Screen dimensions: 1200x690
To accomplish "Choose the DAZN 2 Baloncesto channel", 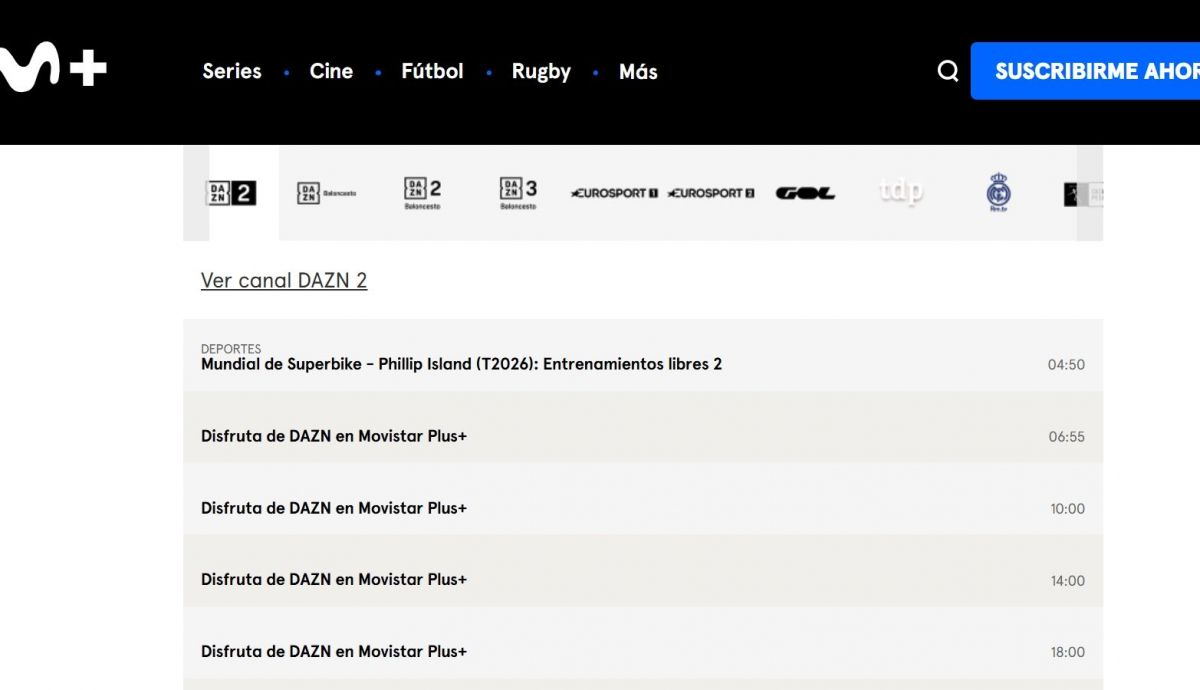I will (422, 192).
